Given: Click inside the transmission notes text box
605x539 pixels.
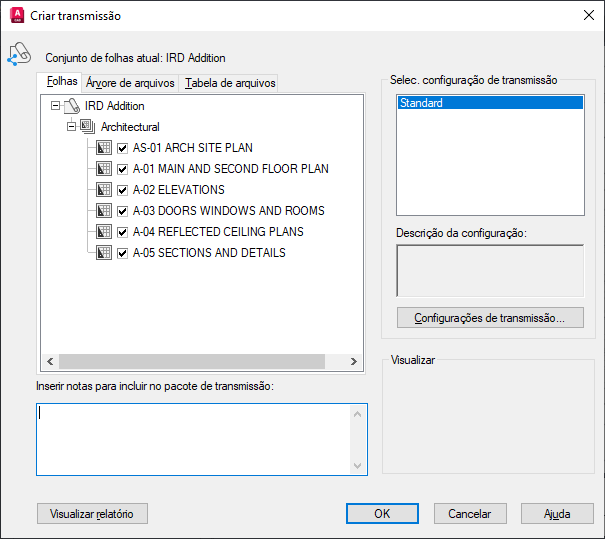Looking at the screenshot, I should pos(195,439).
